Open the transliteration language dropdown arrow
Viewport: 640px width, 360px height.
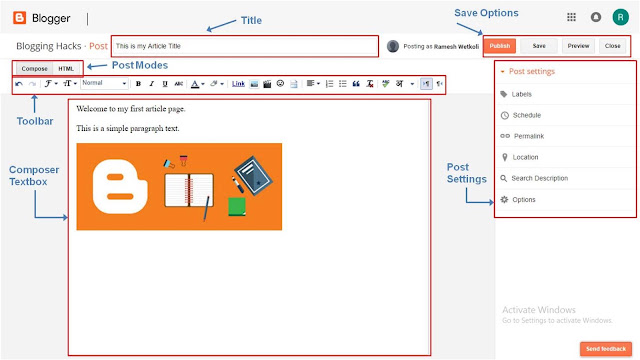coord(412,84)
